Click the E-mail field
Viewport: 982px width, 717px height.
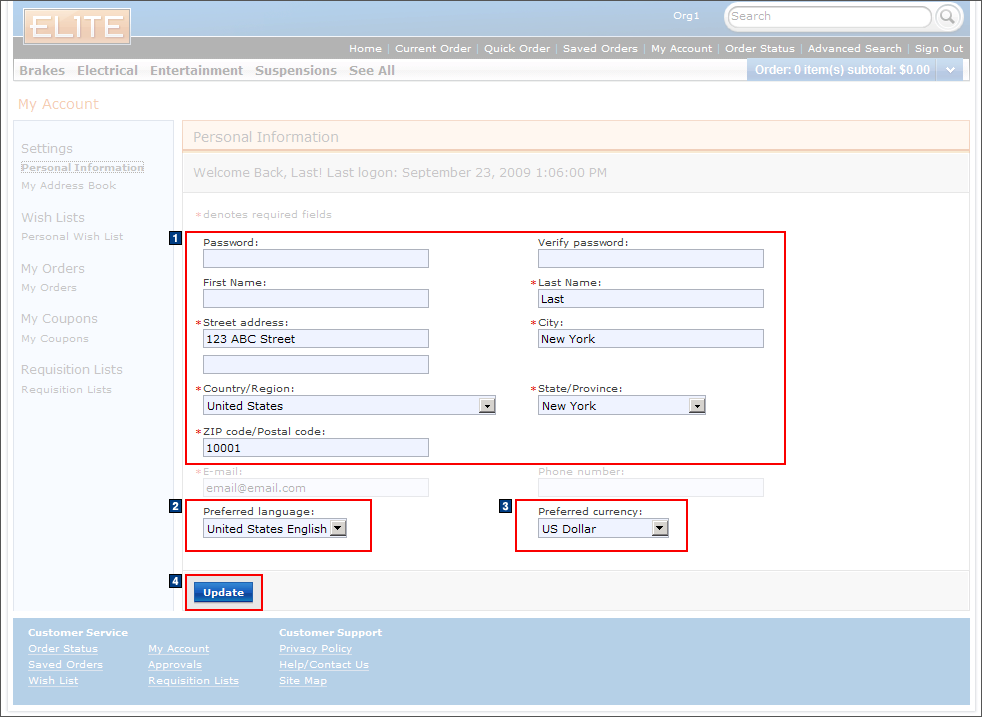click(x=316, y=488)
